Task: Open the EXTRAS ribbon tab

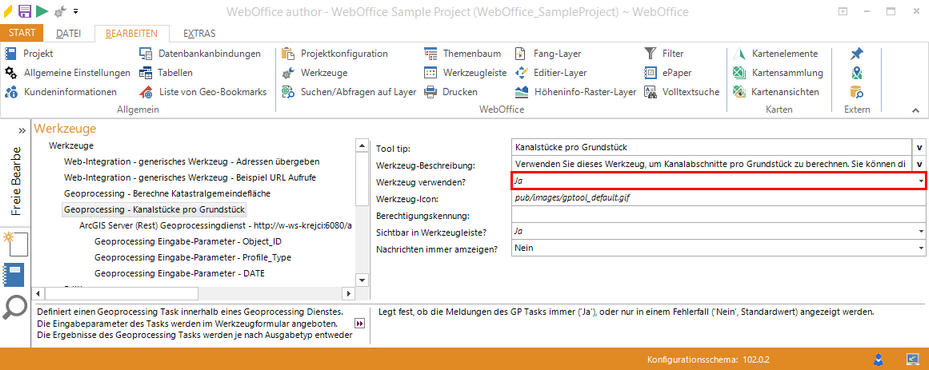Action: click(199, 33)
